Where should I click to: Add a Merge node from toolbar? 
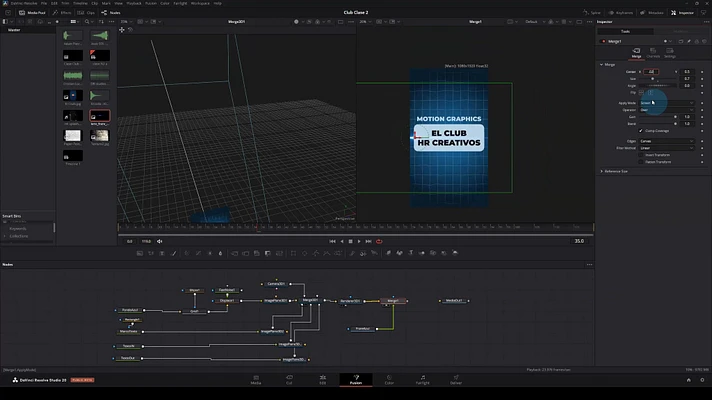point(234,253)
